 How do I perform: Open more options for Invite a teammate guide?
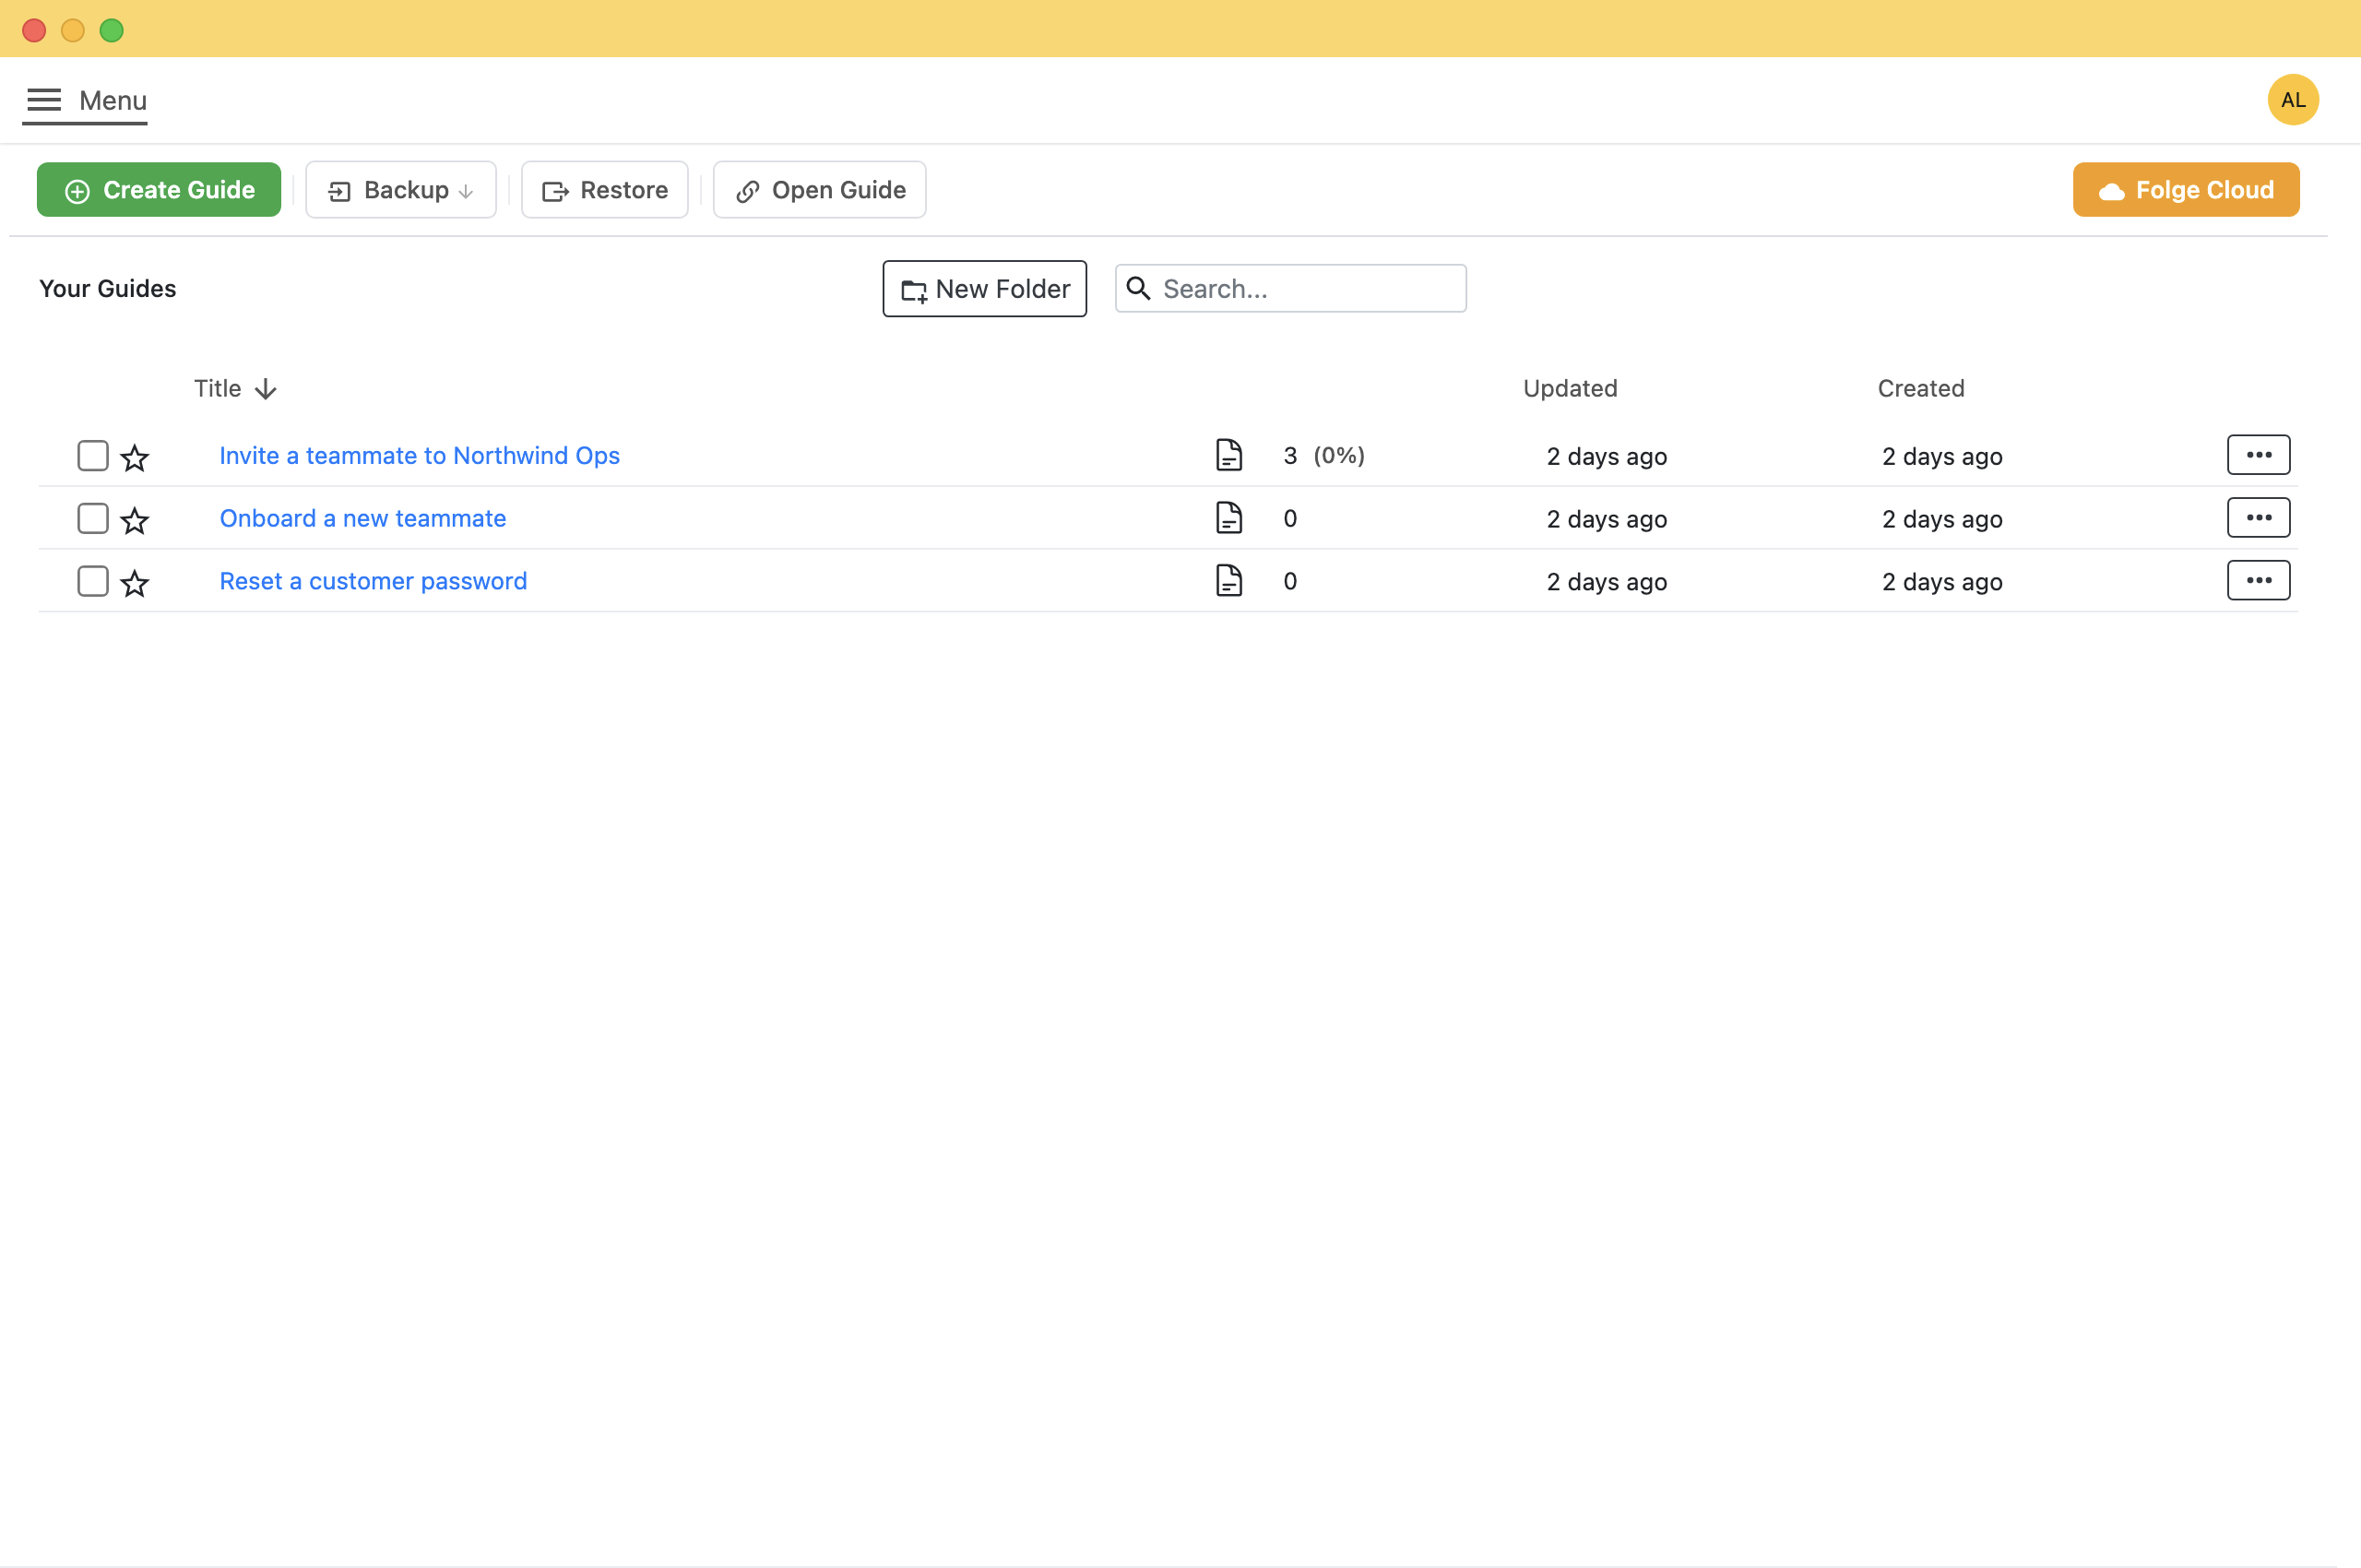click(x=2258, y=455)
